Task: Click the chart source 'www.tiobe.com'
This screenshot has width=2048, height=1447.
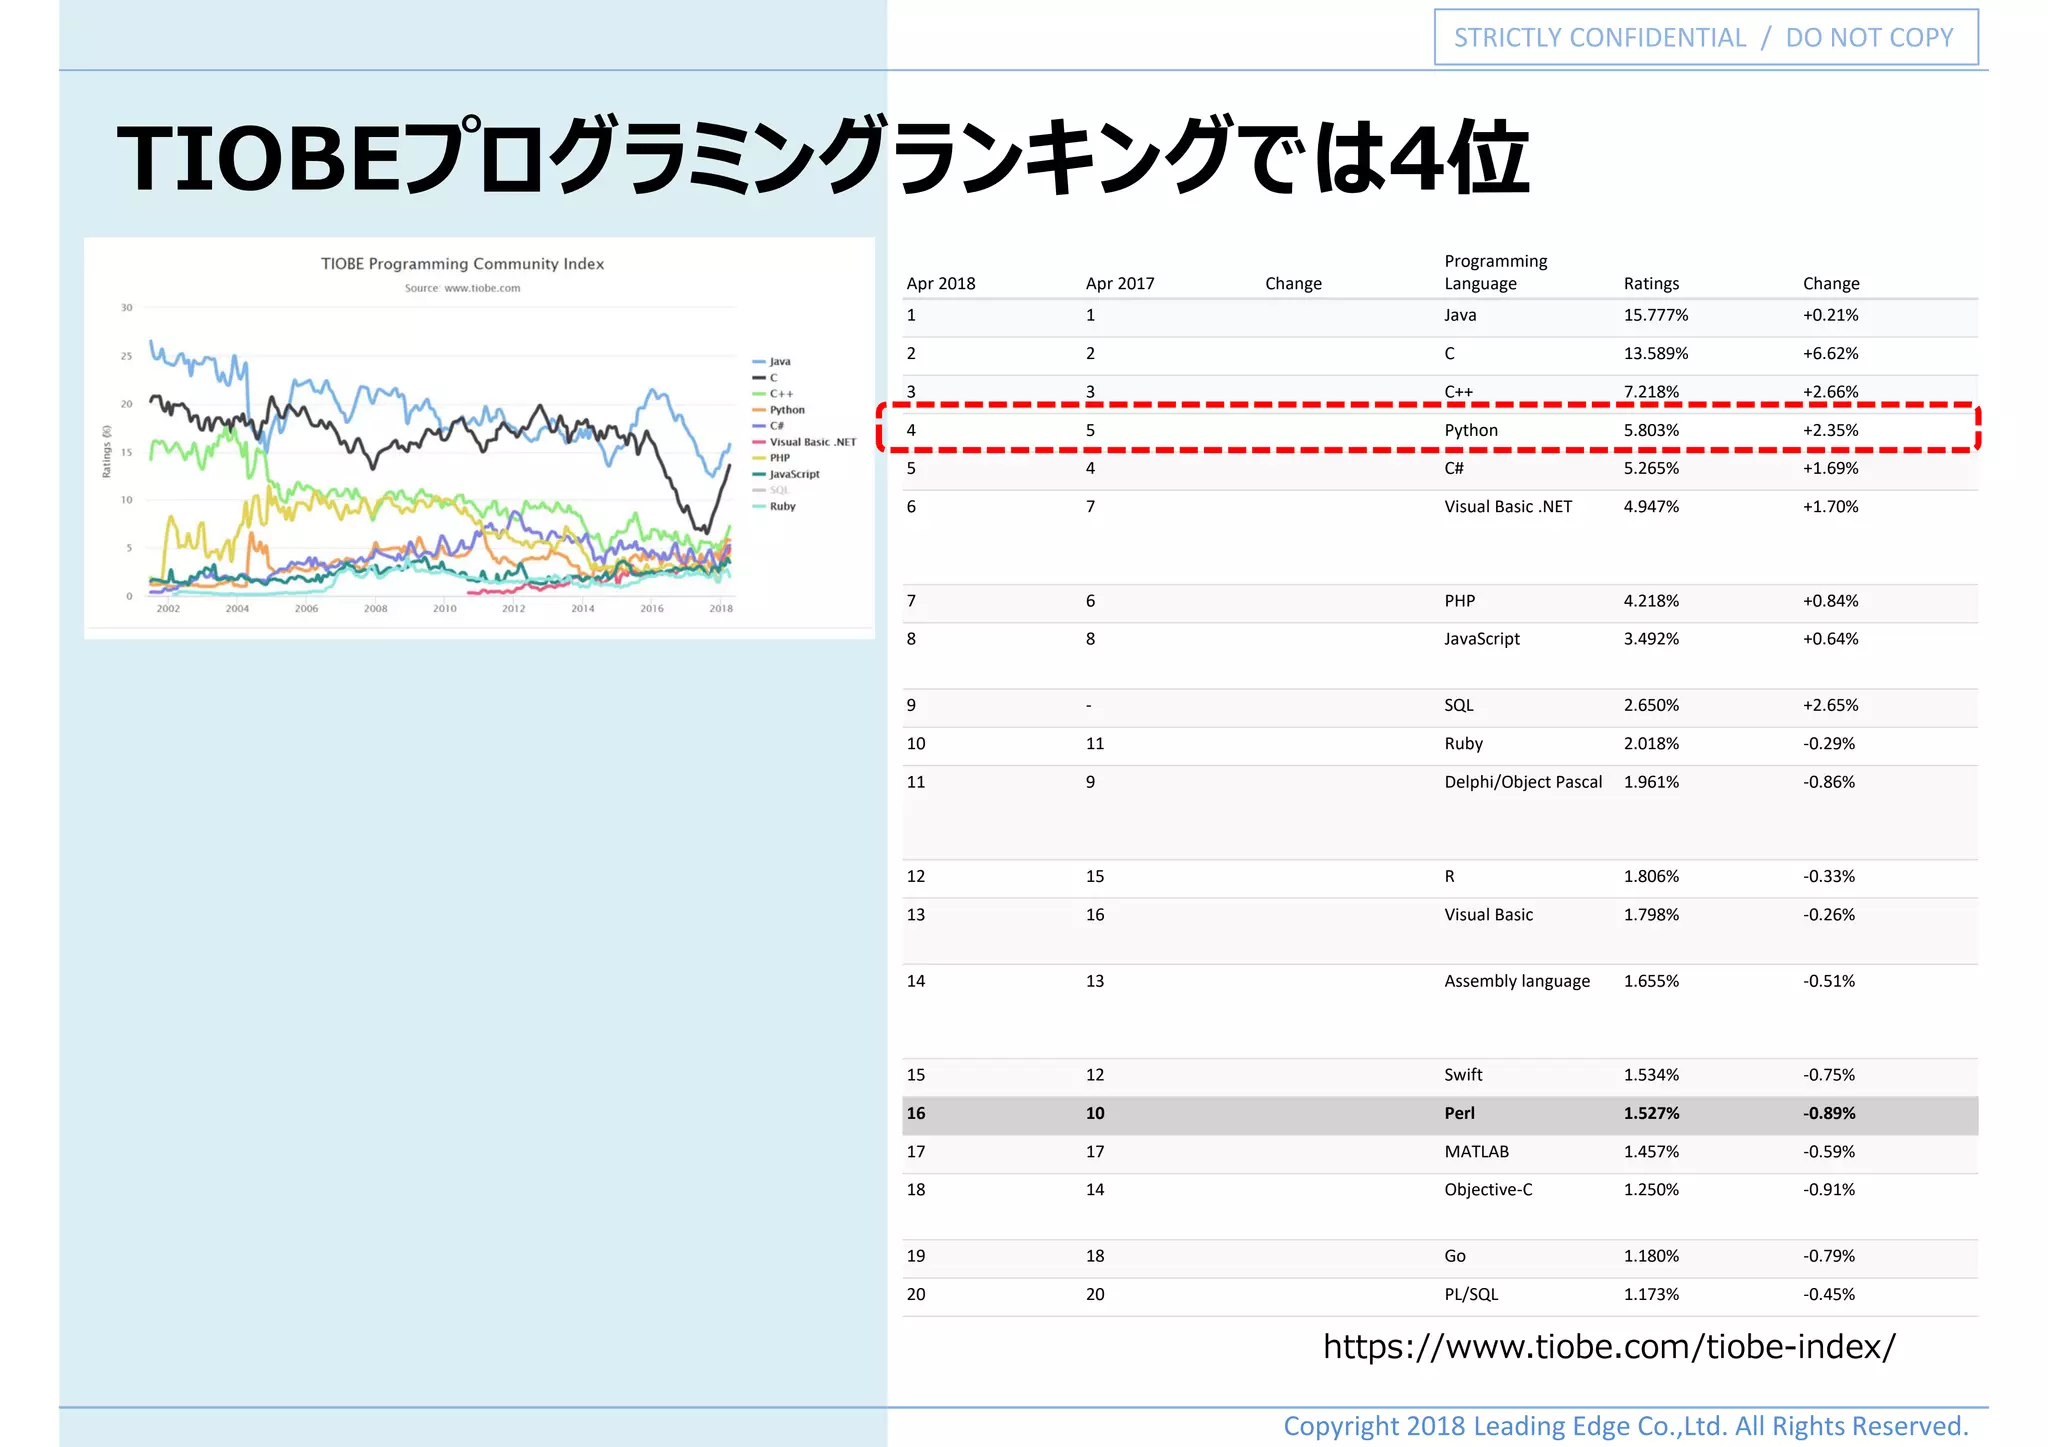Action: (x=482, y=288)
